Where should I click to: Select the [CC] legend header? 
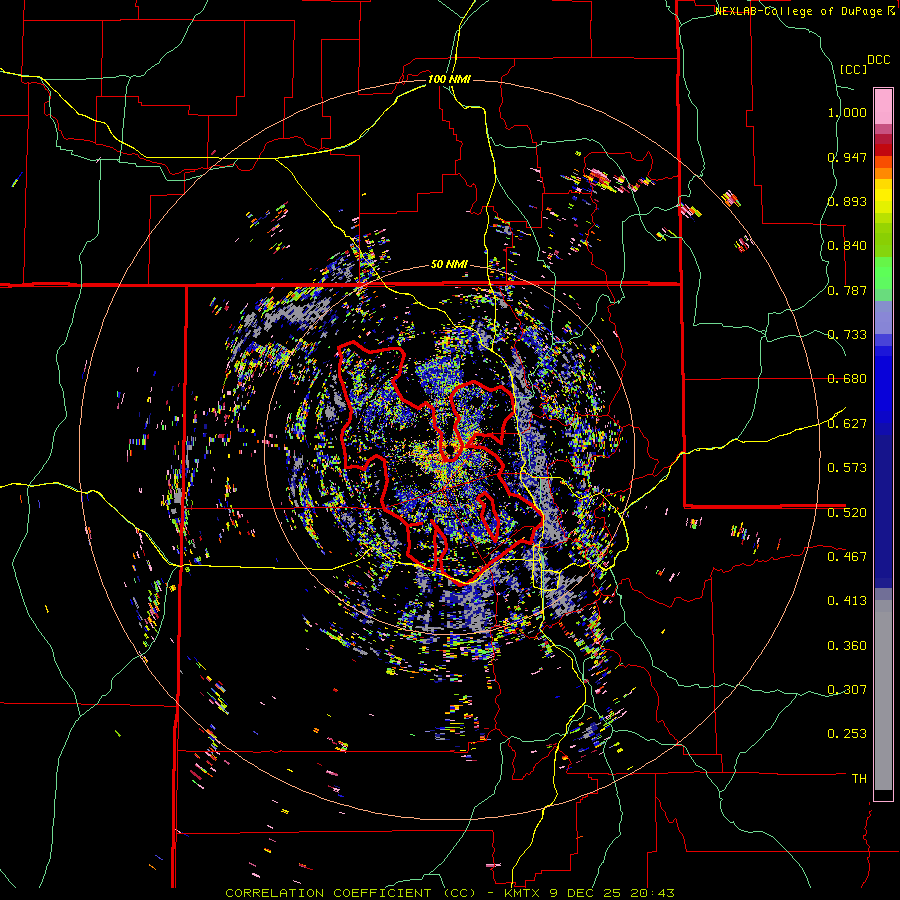coord(853,70)
